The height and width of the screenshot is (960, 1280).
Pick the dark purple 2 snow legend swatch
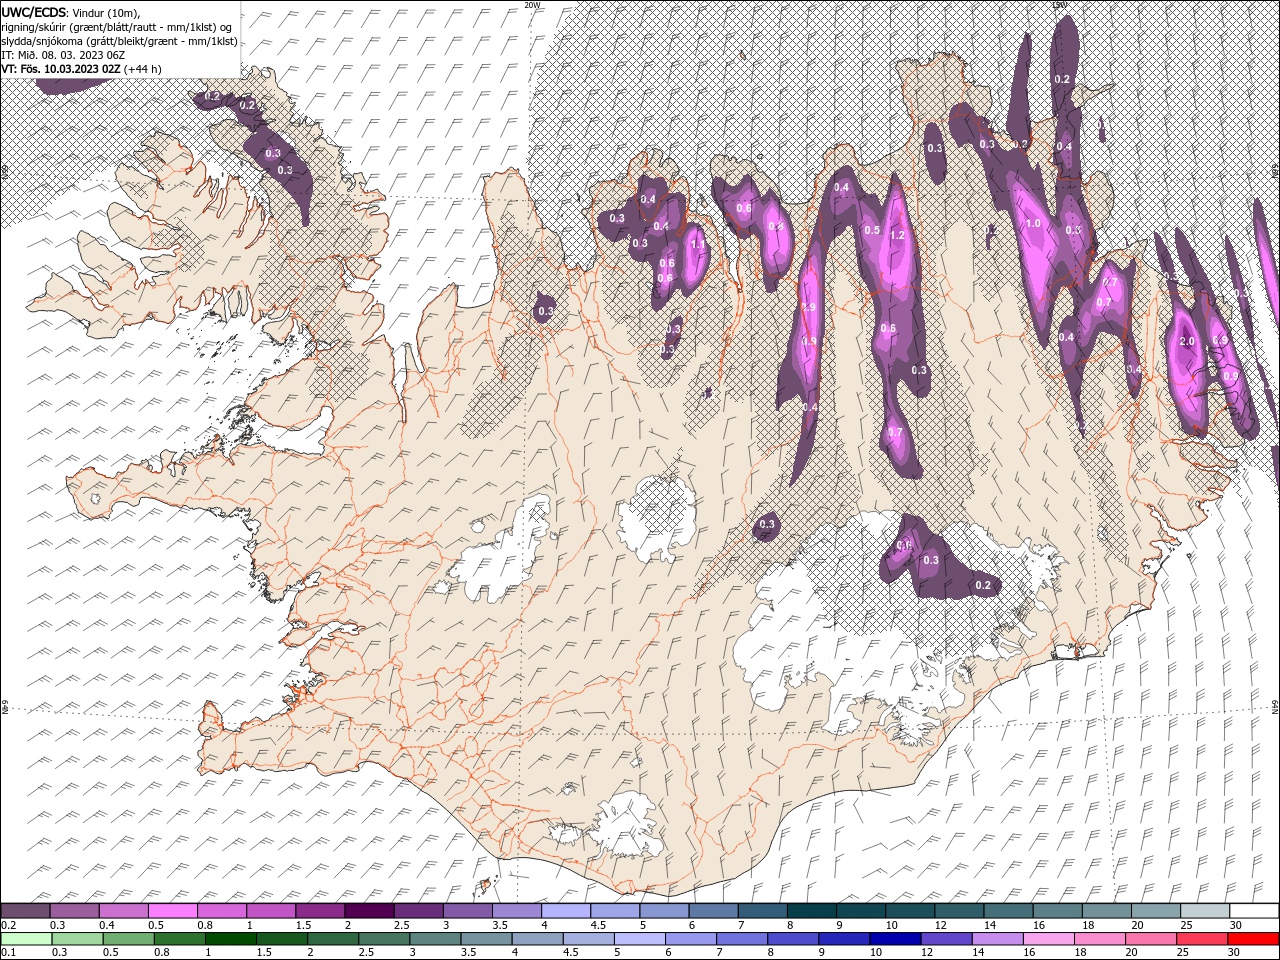click(369, 911)
